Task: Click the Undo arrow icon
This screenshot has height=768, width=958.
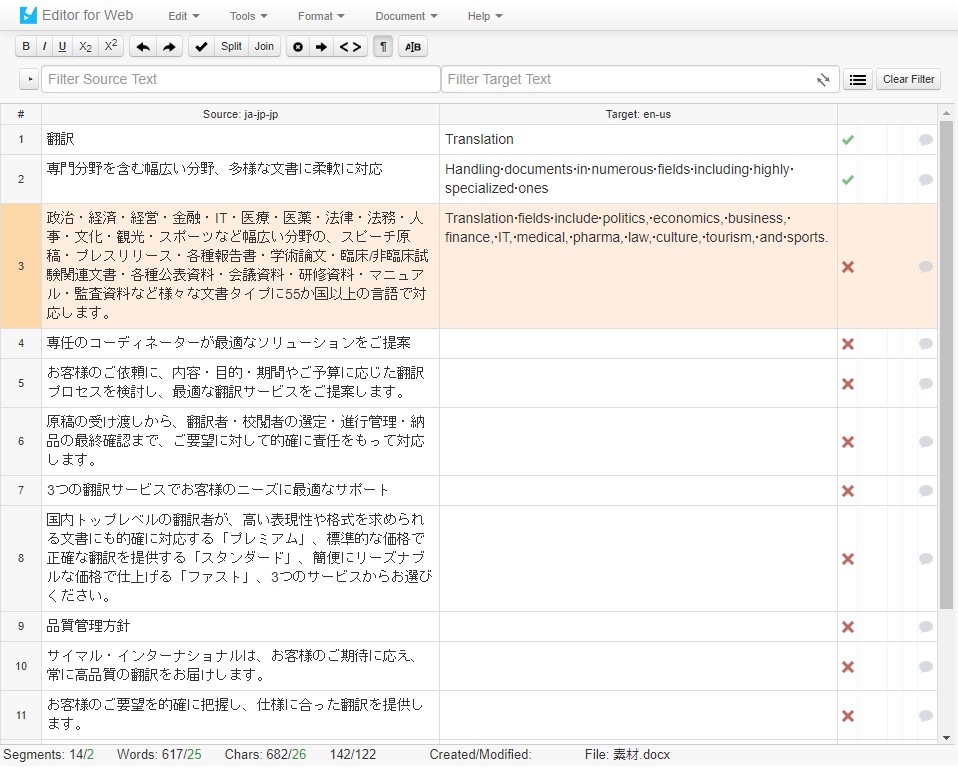Action: 140,46
